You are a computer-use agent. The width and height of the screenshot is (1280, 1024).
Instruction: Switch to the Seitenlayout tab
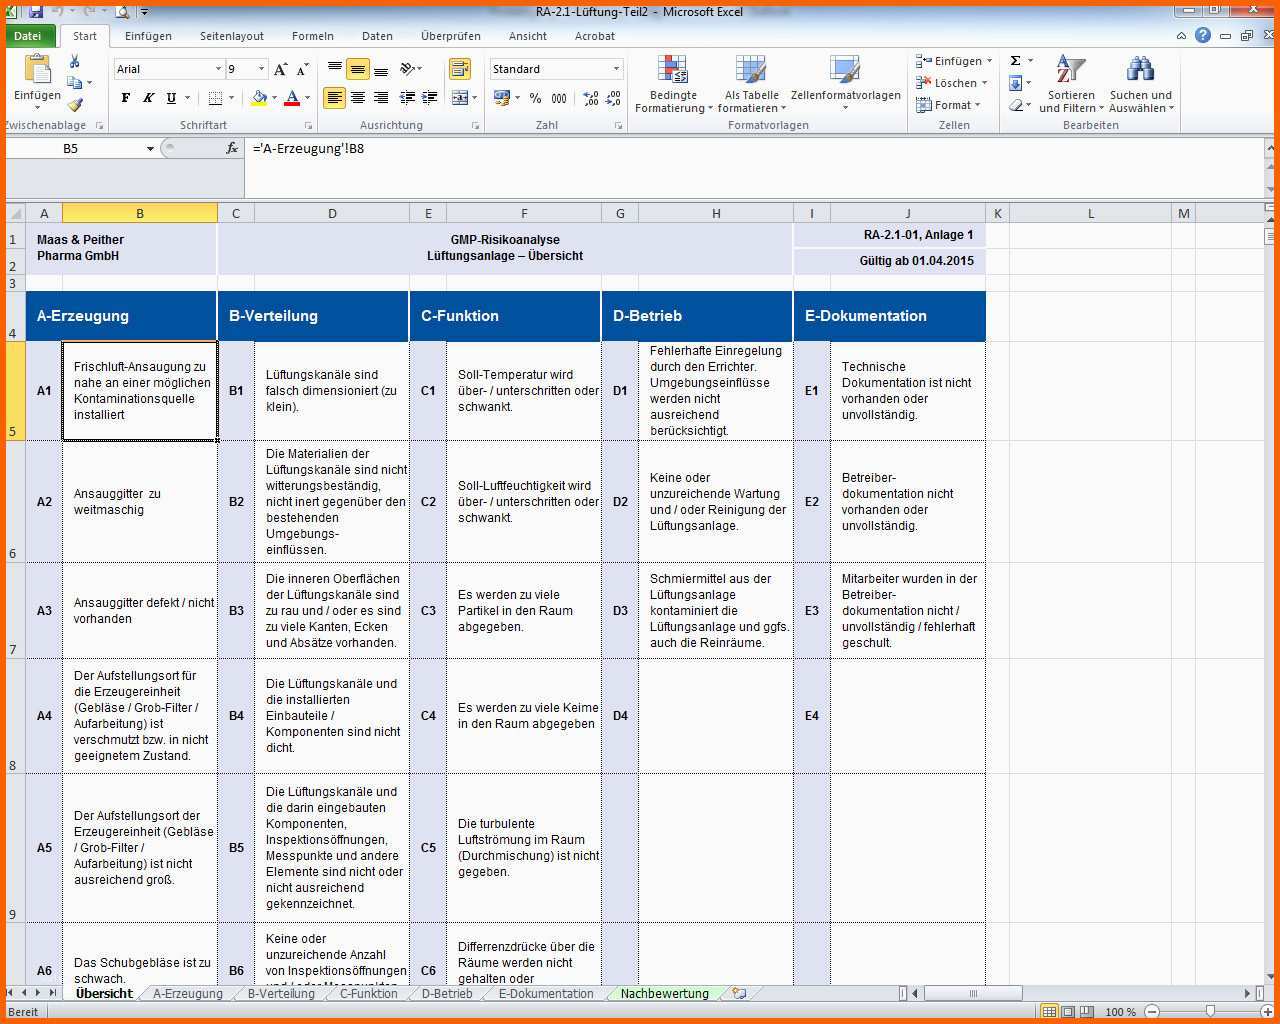coord(232,36)
